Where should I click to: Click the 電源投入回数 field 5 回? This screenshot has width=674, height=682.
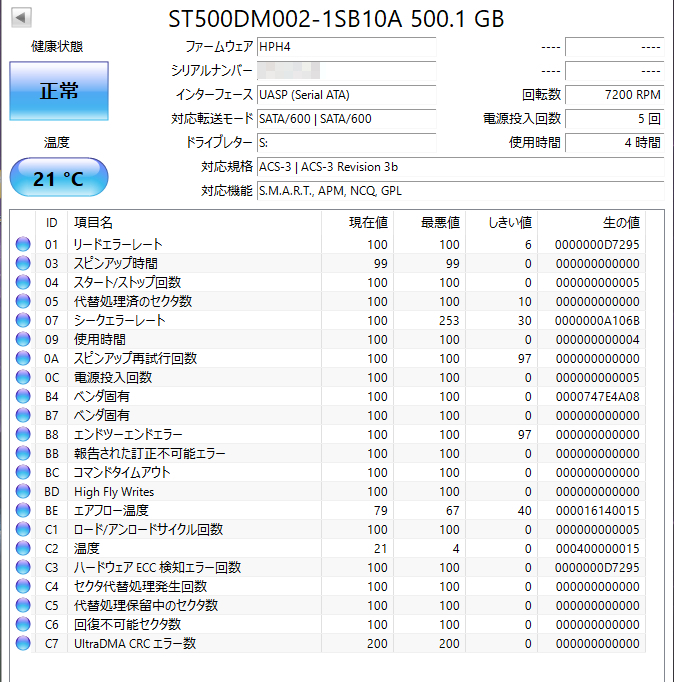click(615, 119)
